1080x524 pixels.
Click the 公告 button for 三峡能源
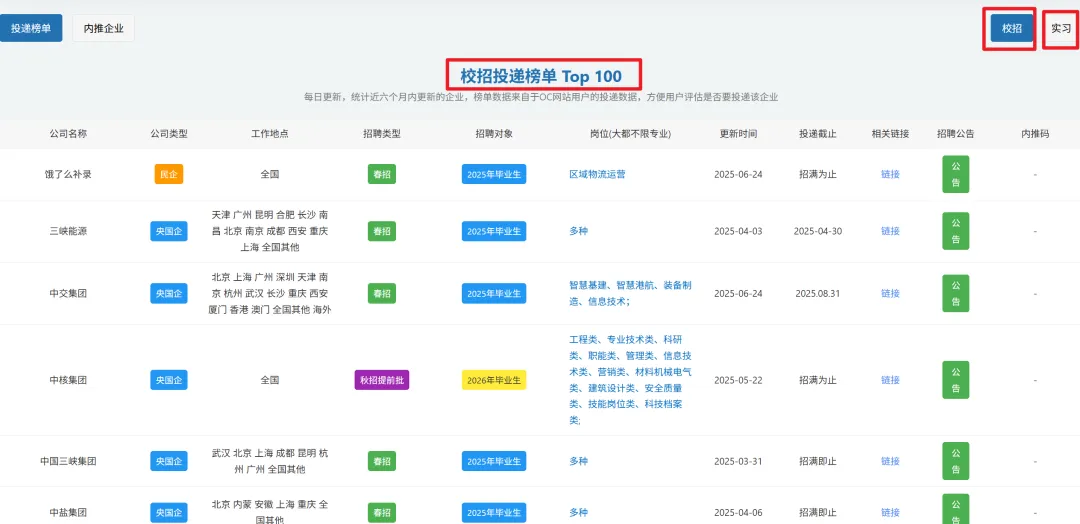pos(955,231)
